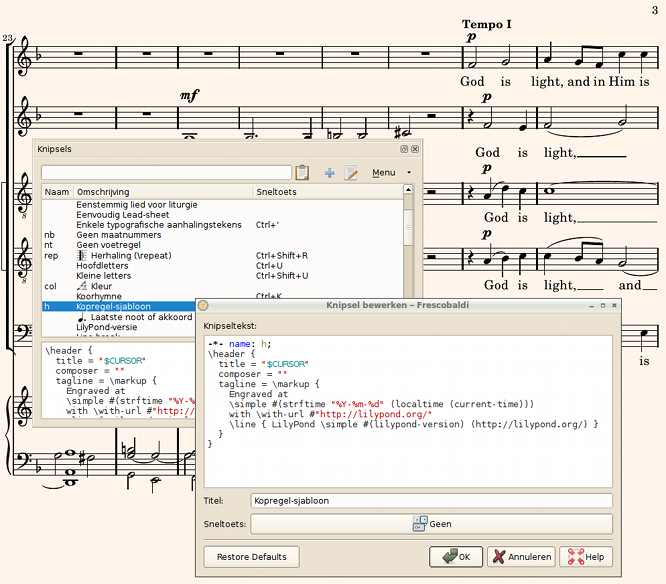Sort snippets by Naam column header
The width and height of the screenshot is (666, 584).
57,192
